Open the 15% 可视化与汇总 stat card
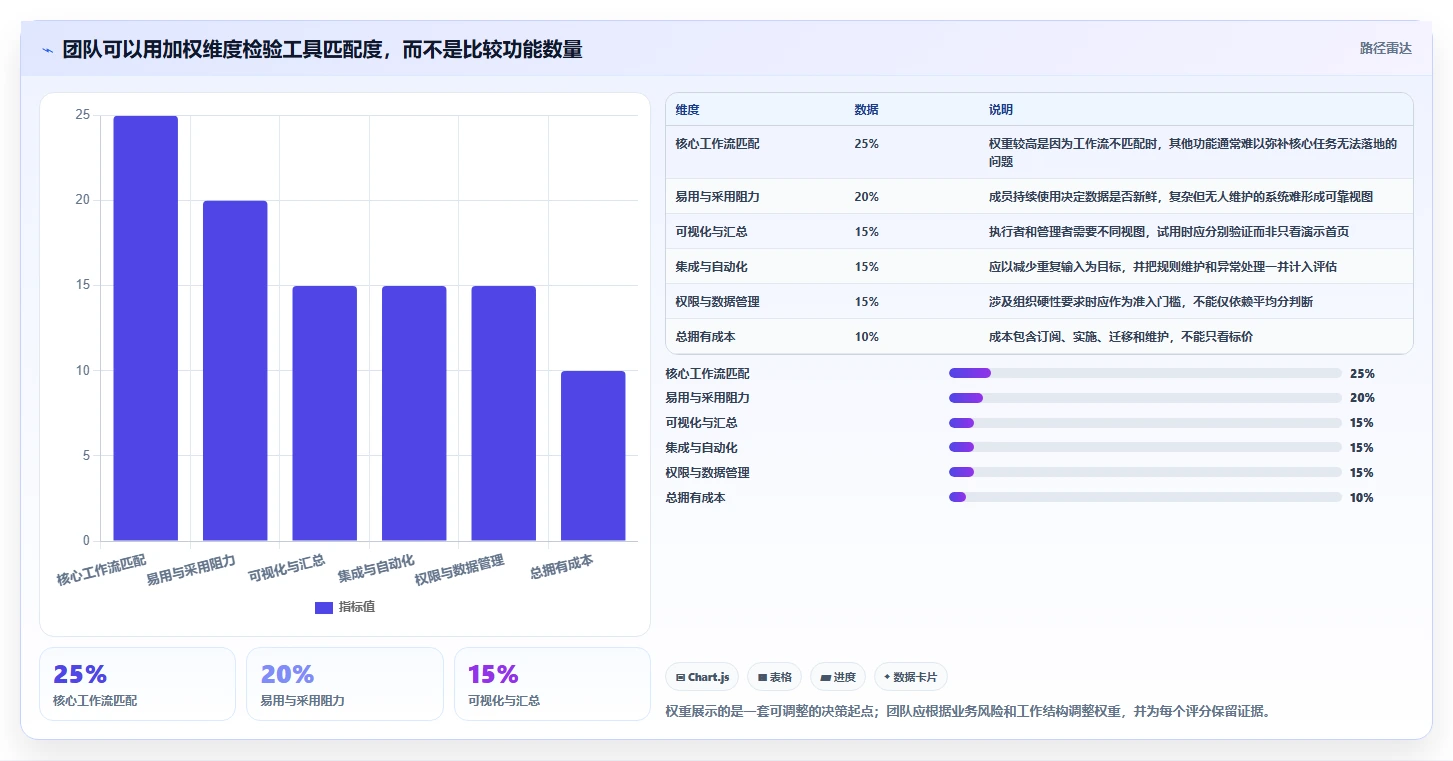This screenshot has width=1453, height=761. click(x=552, y=684)
